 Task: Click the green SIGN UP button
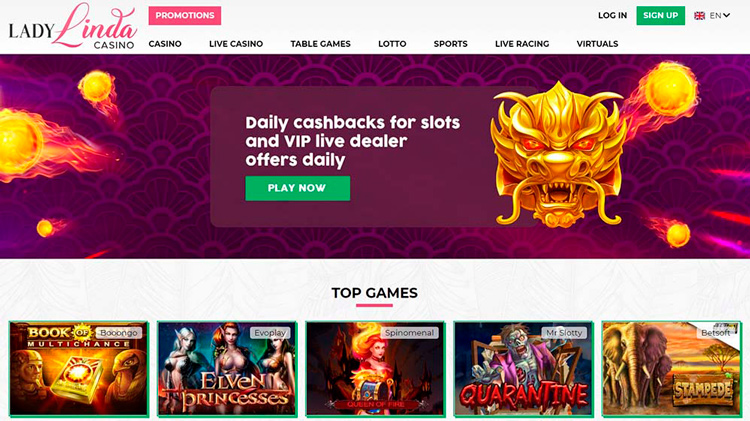click(661, 15)
